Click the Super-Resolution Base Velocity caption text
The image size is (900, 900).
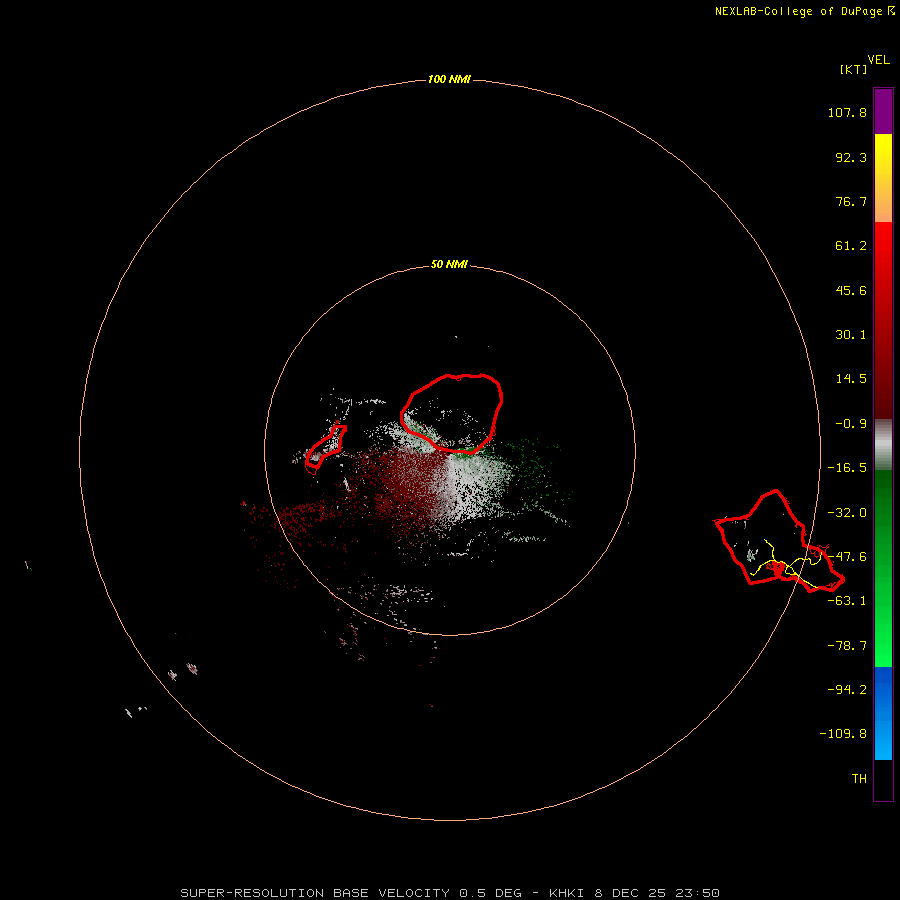(x=449, y=893)
